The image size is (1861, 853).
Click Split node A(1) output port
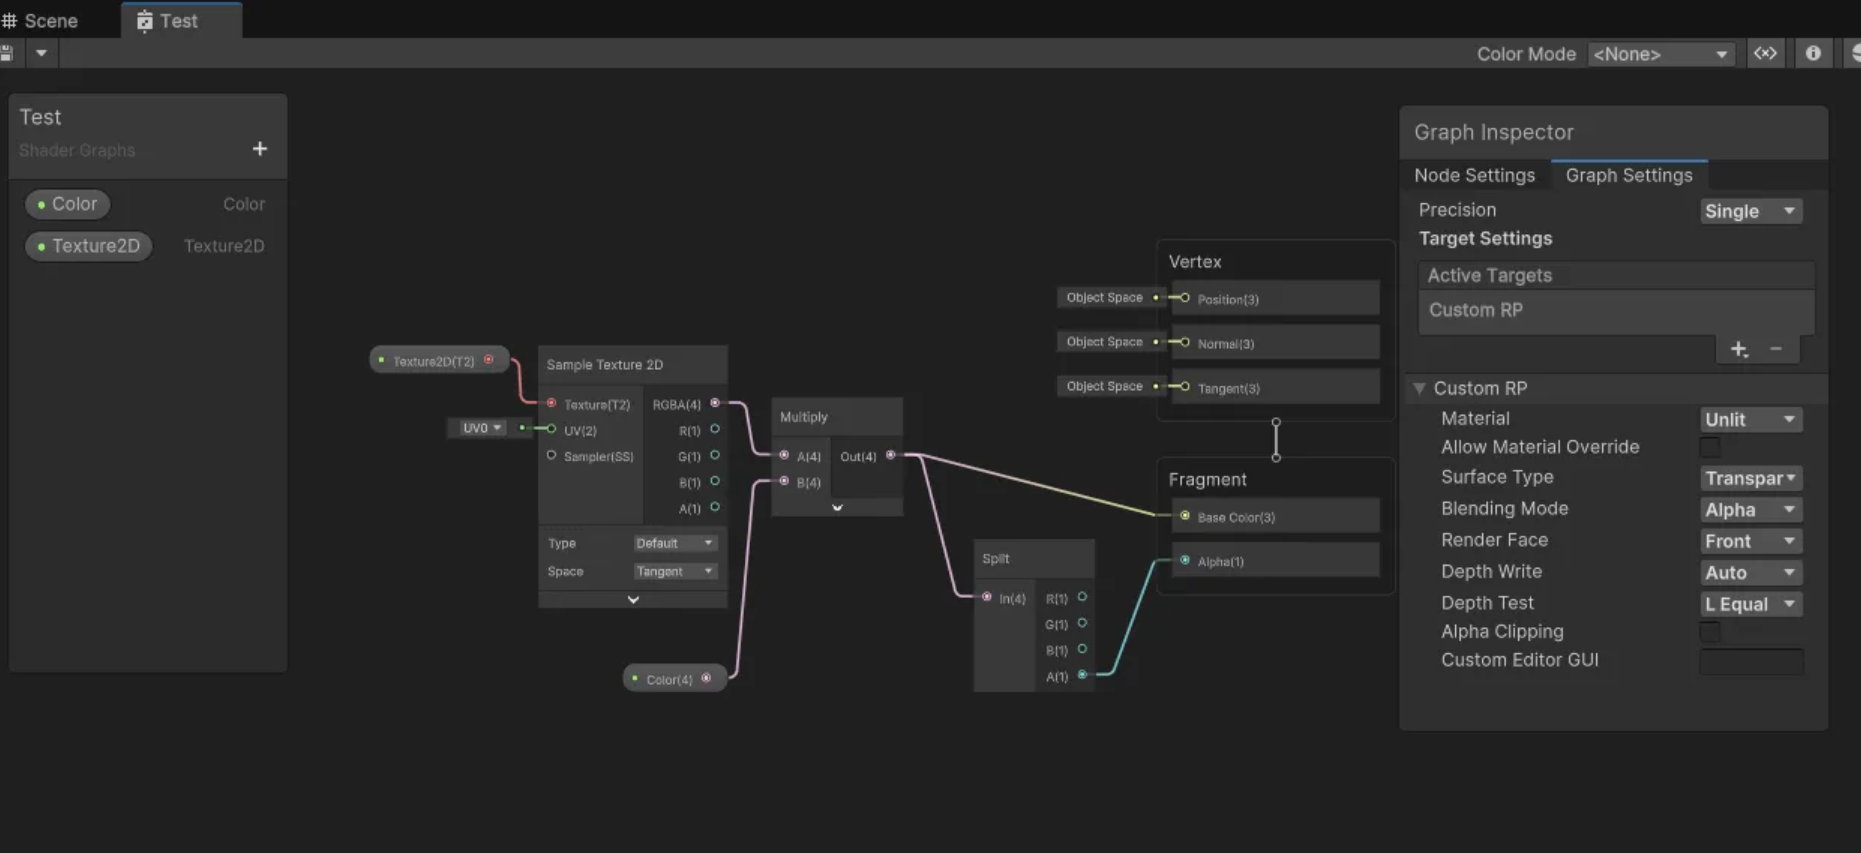[1082, 675]
